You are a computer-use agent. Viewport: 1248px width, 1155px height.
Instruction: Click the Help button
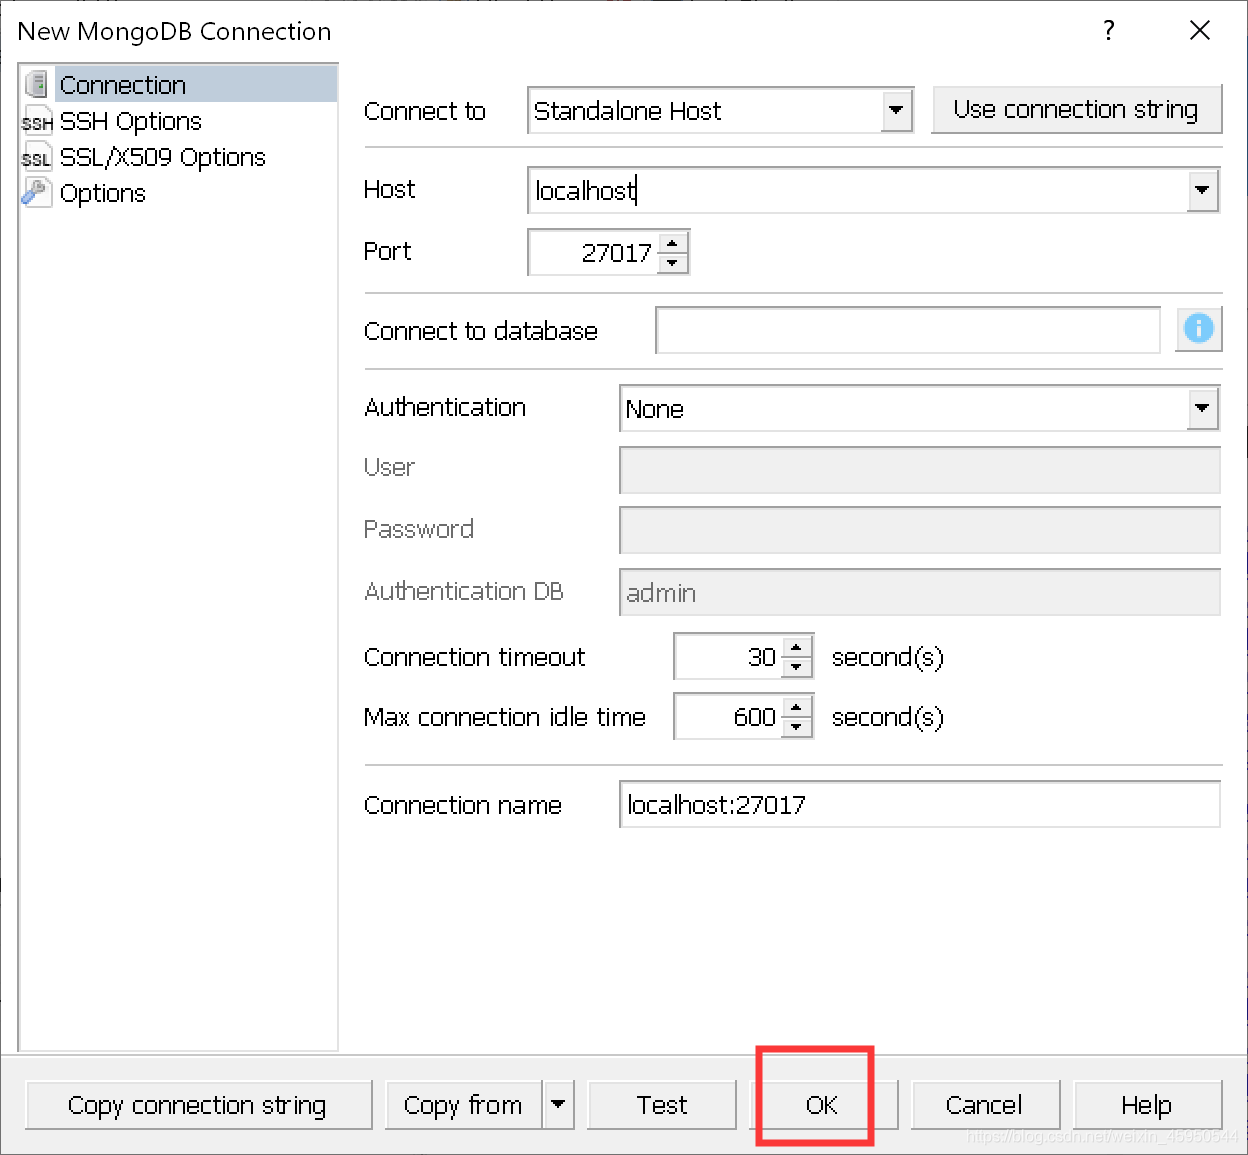point(1147,1105)
